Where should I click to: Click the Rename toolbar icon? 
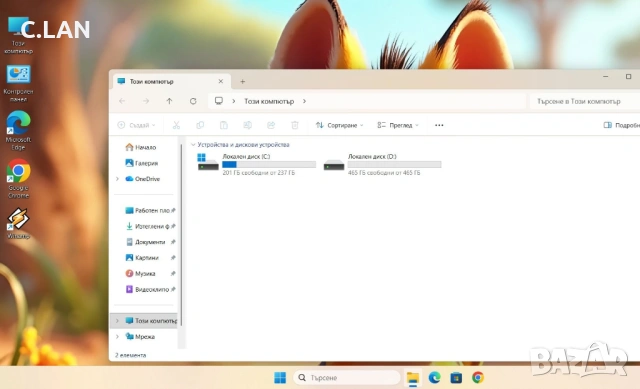pyautogui.click(x=247, y=125)
